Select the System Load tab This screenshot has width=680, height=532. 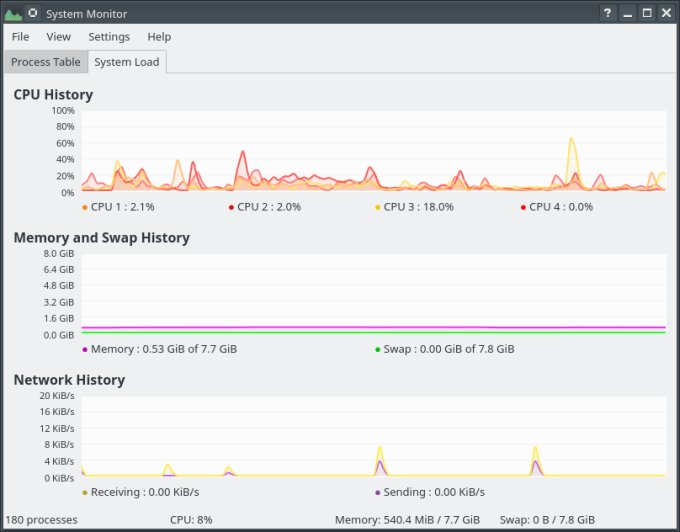(127, 62)
